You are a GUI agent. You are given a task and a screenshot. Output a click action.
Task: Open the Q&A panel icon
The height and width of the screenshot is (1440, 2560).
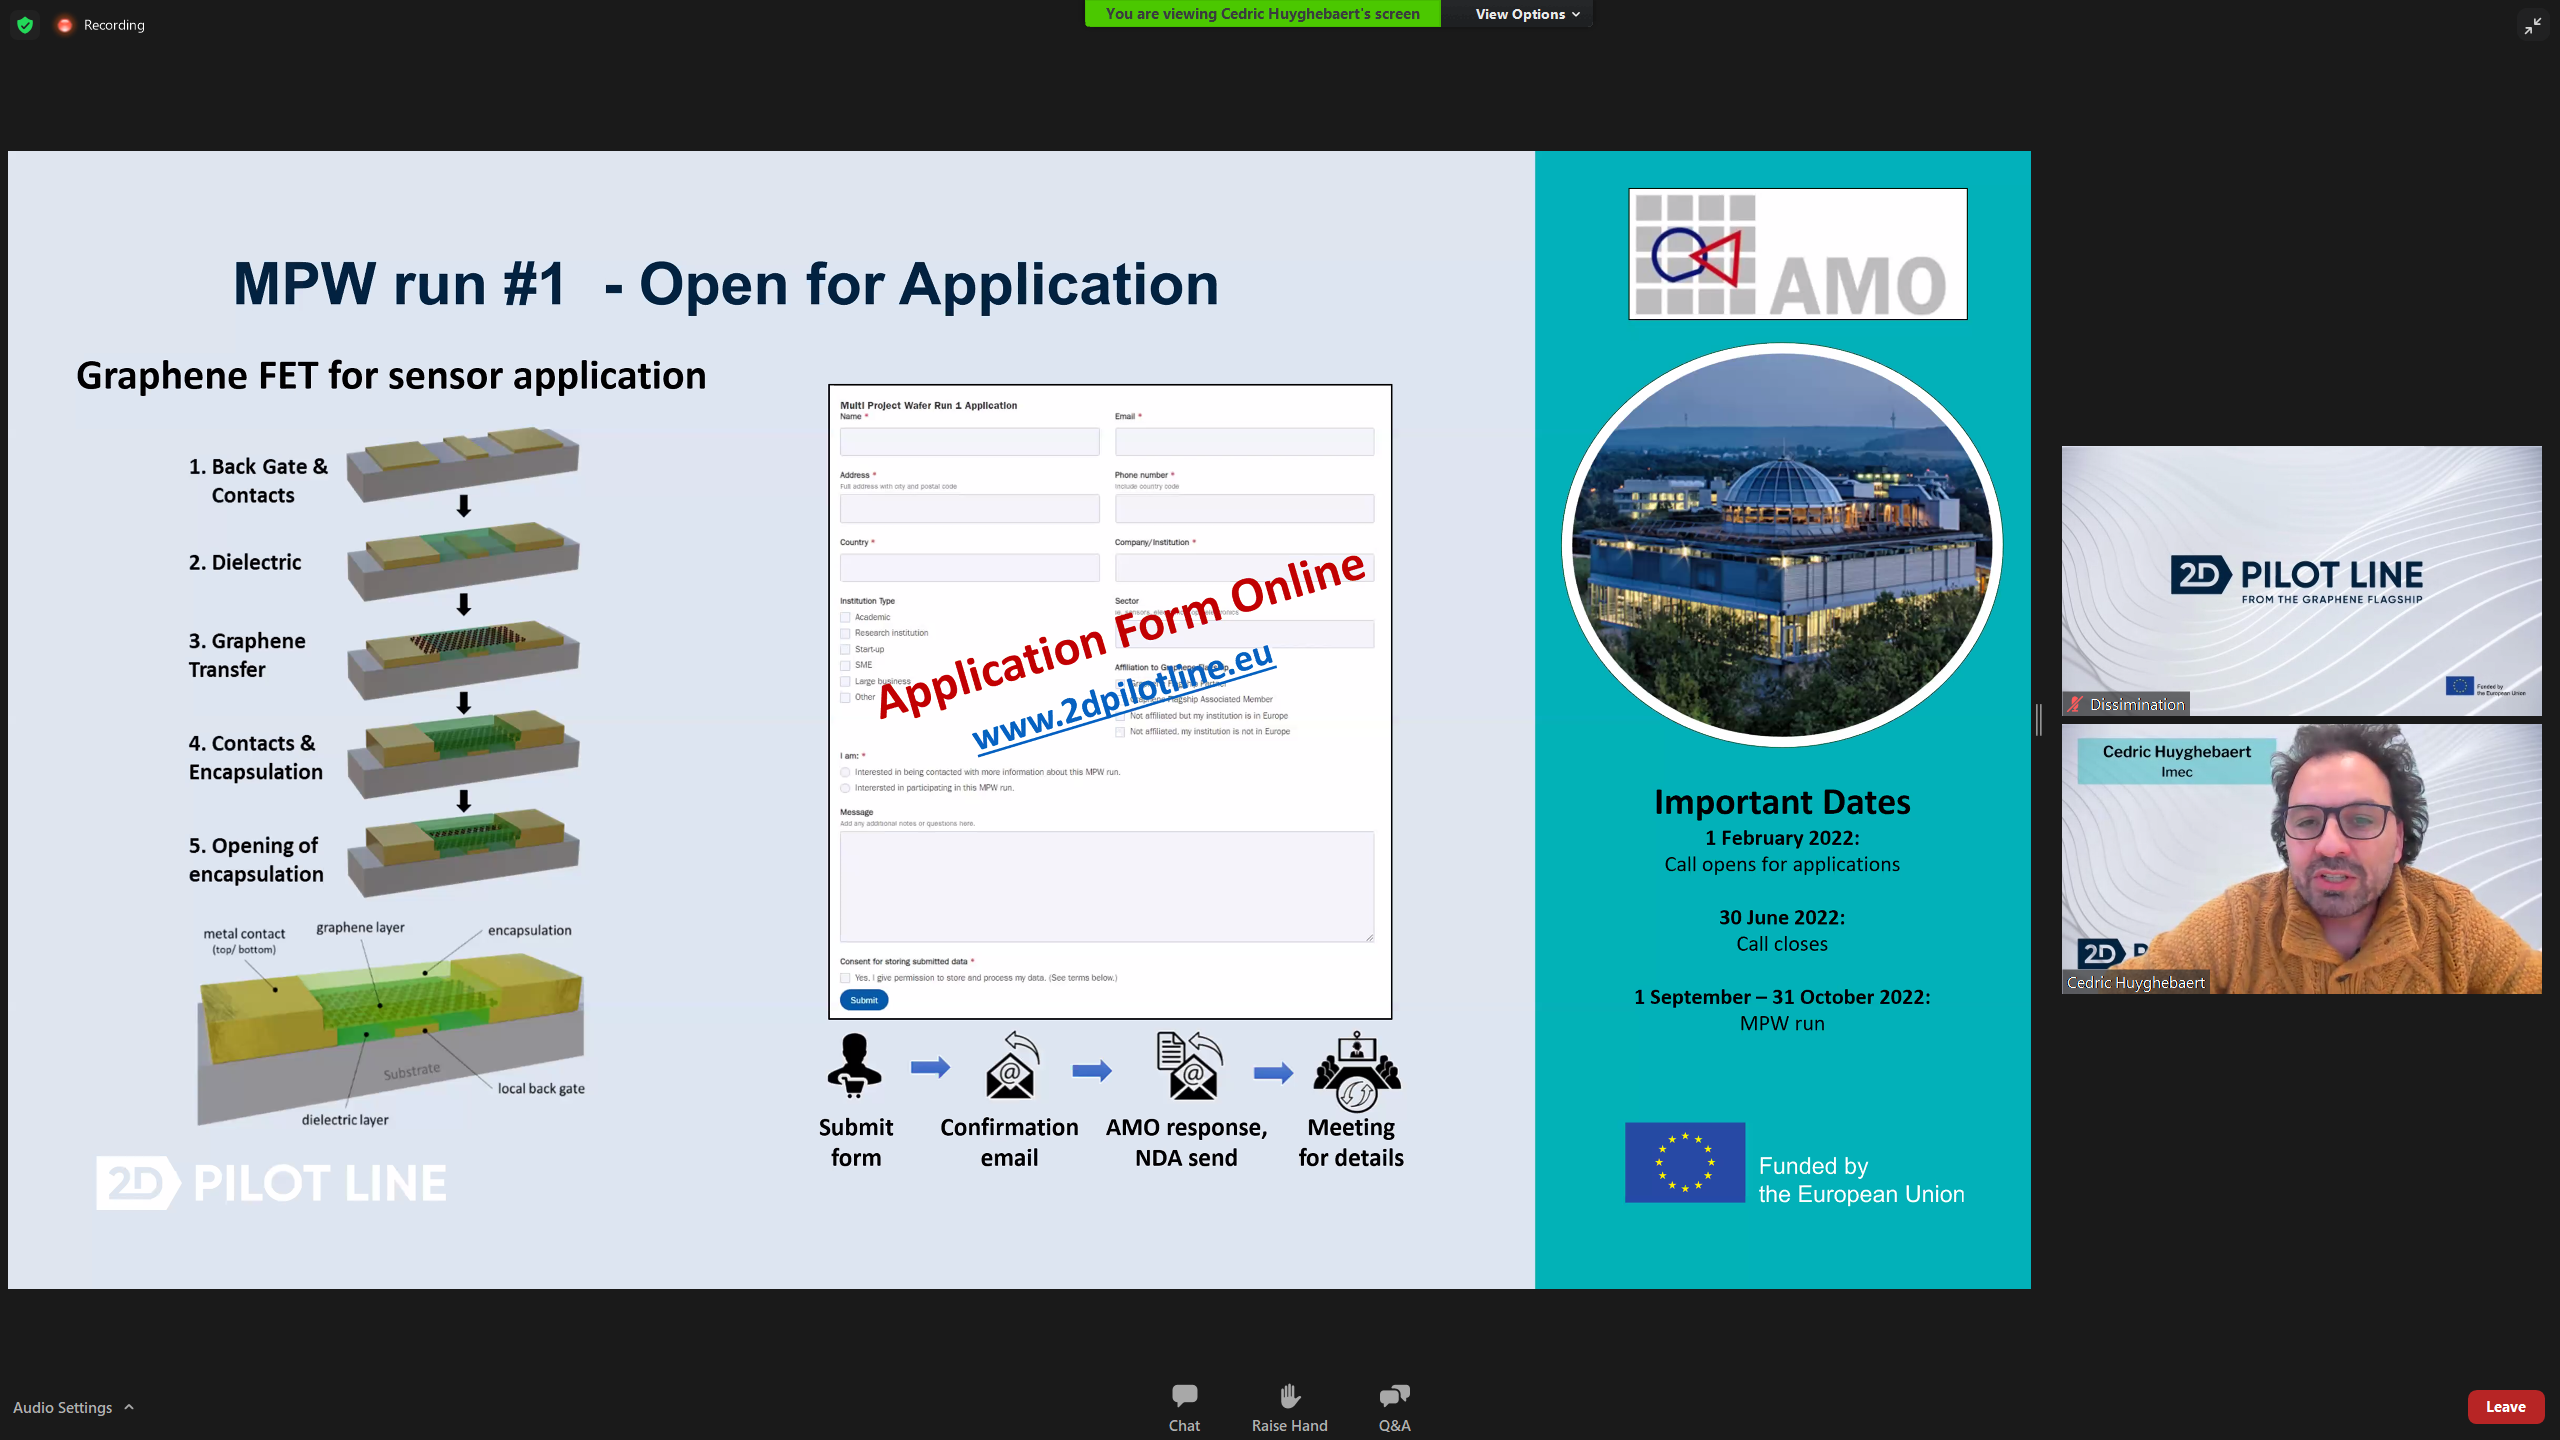click(x=1394, y=1396)
